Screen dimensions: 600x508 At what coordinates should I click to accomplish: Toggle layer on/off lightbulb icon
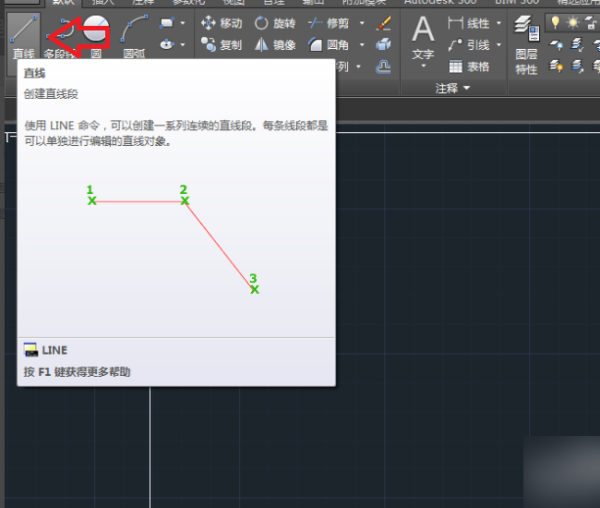pos(555,23)
